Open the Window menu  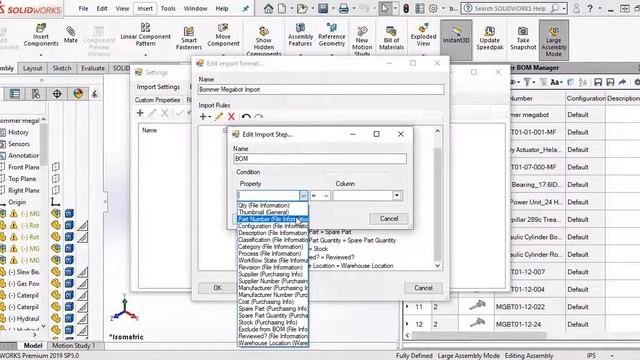(x=196, y=8)
